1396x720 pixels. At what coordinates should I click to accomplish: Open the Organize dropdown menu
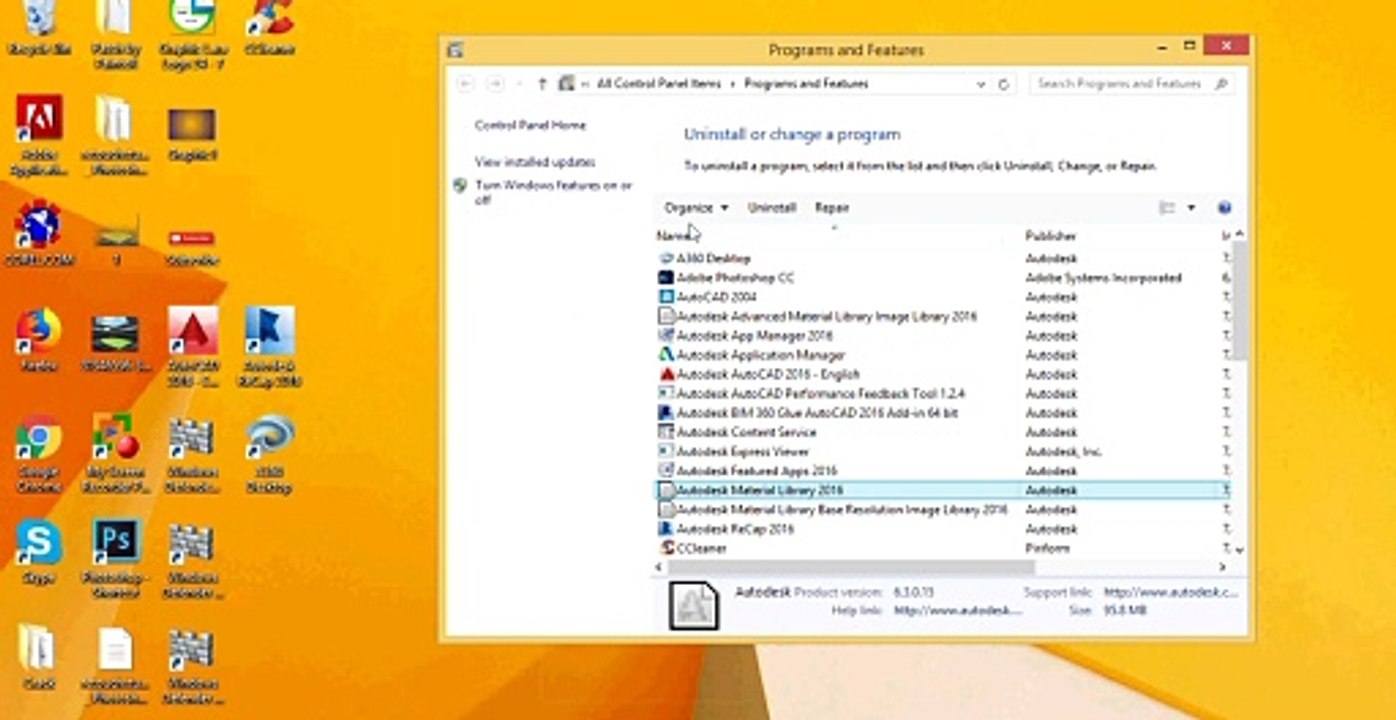coord(697,208)
